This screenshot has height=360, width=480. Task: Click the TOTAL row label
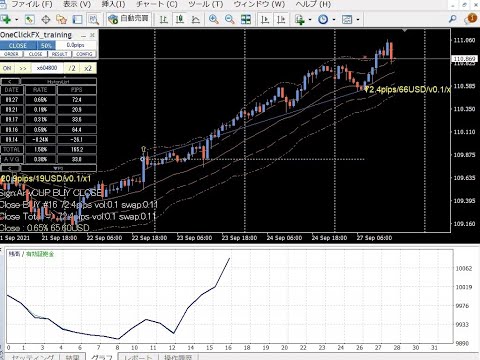[x=12, y=150]
